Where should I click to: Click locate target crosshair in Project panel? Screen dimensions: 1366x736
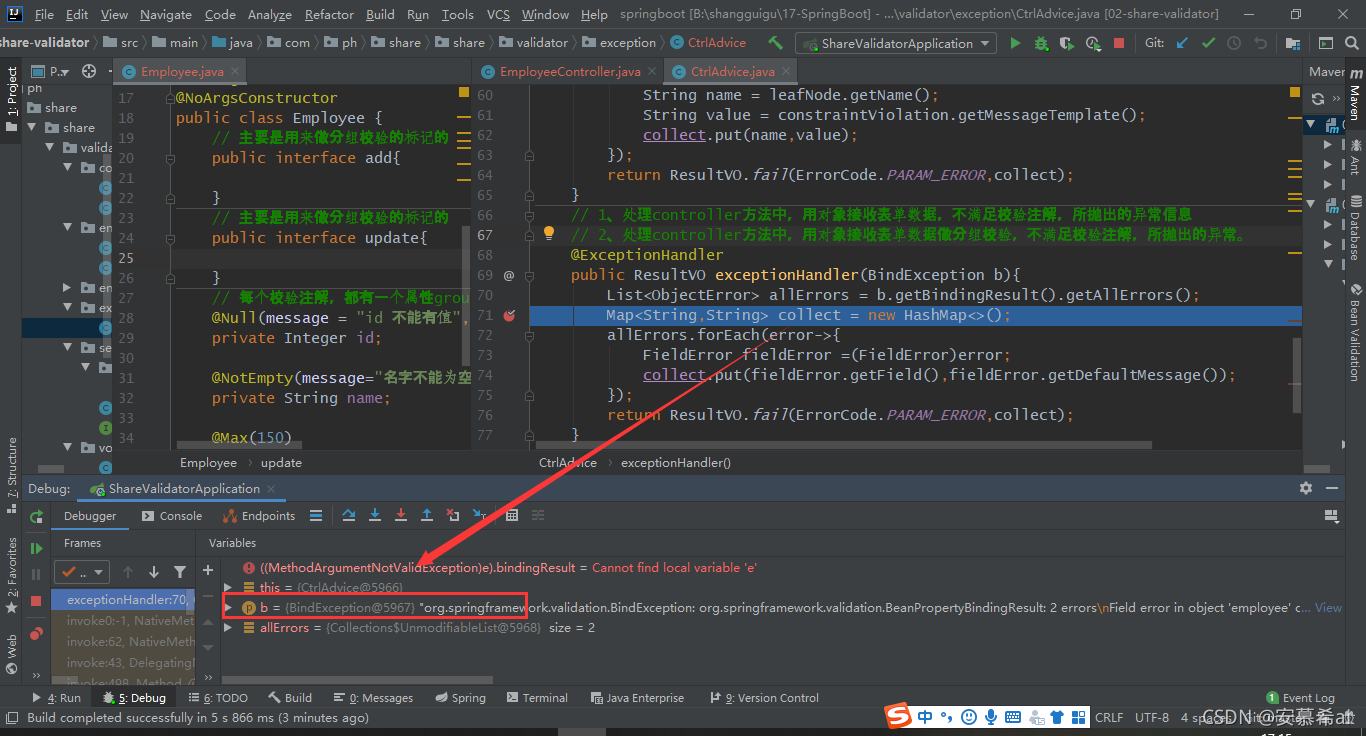point(89,71)
